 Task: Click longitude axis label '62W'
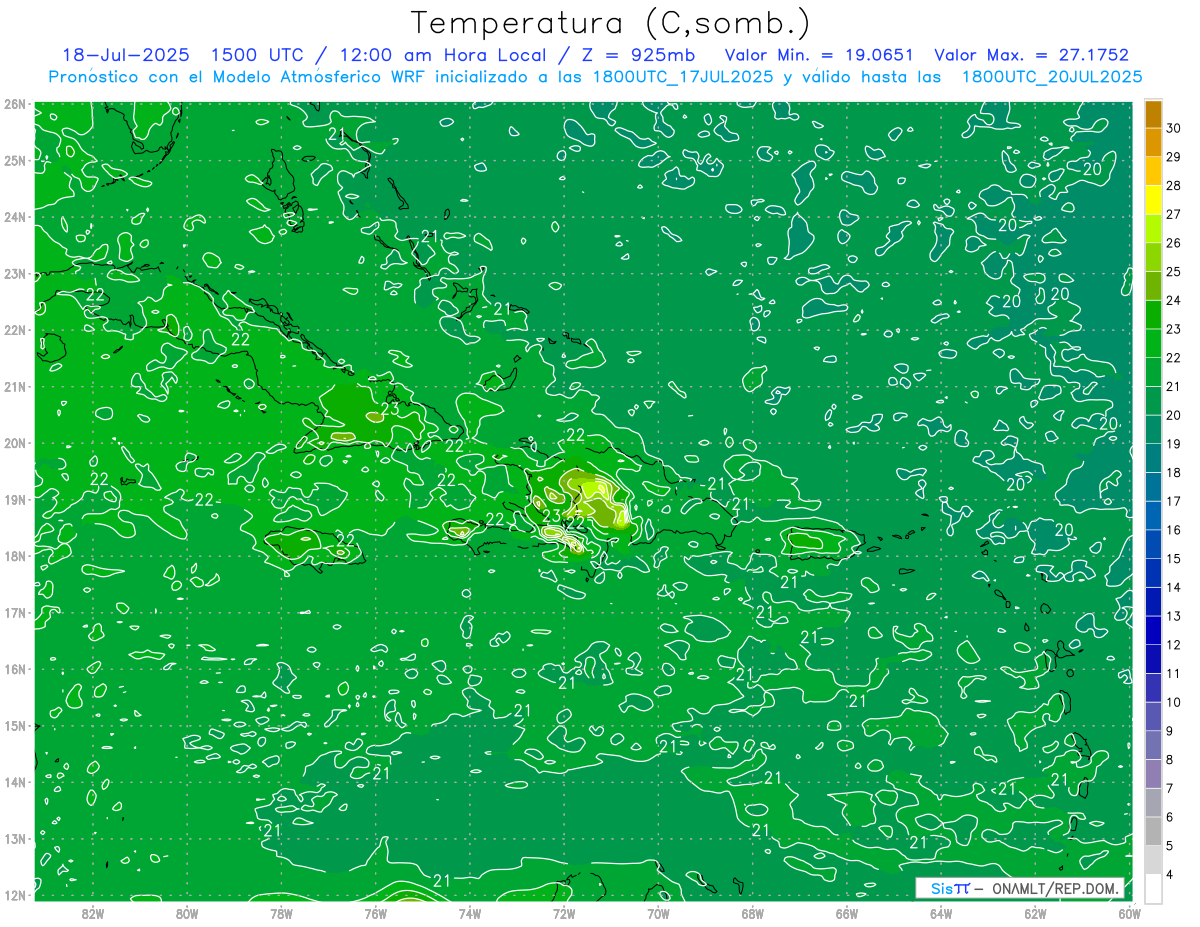[1036, 913]
